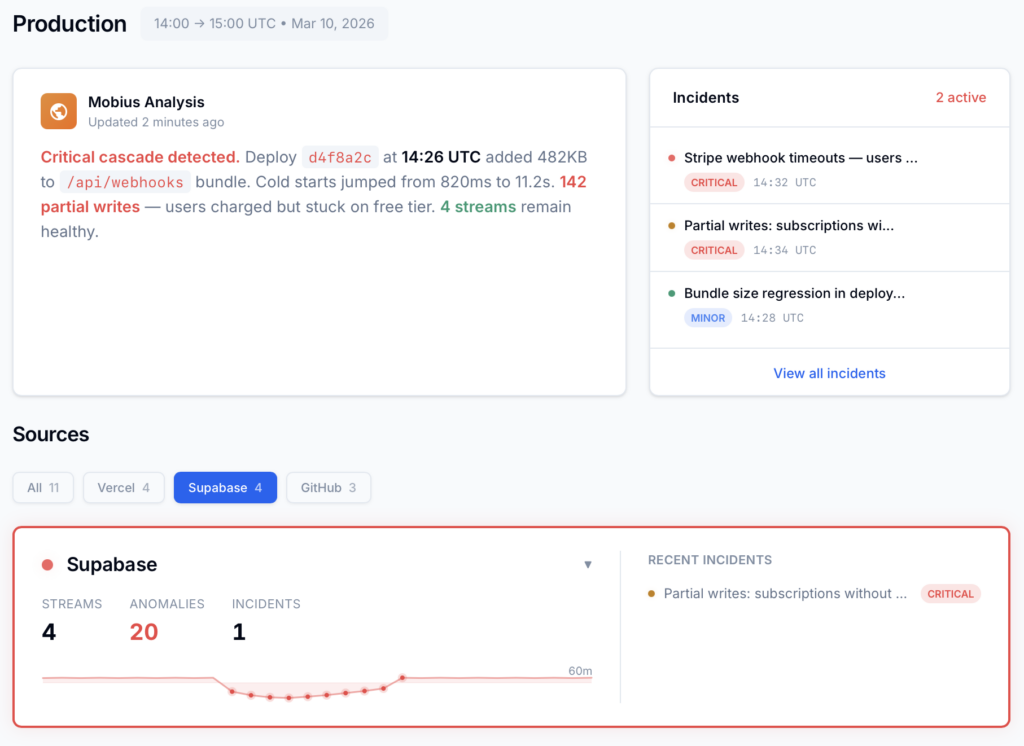Open the Stripe webhook timeouts incident
This screenshot has height=746, width=1024.
coord(800,158)
